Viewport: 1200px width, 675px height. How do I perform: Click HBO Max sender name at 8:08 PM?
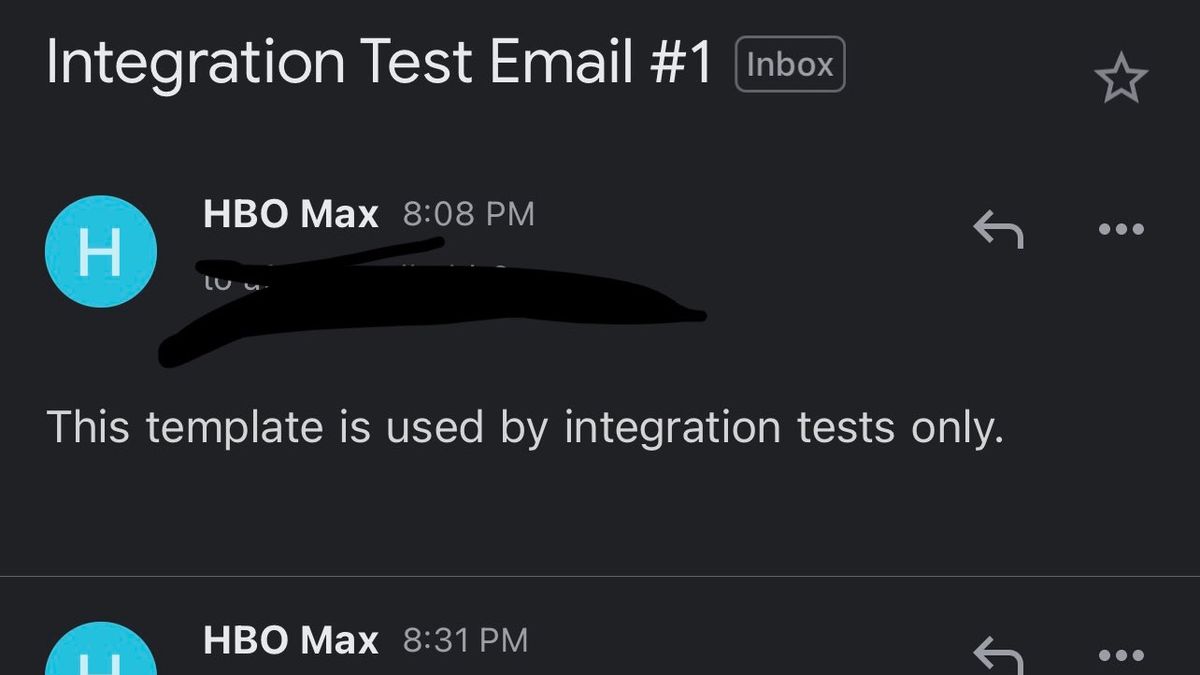290,214
